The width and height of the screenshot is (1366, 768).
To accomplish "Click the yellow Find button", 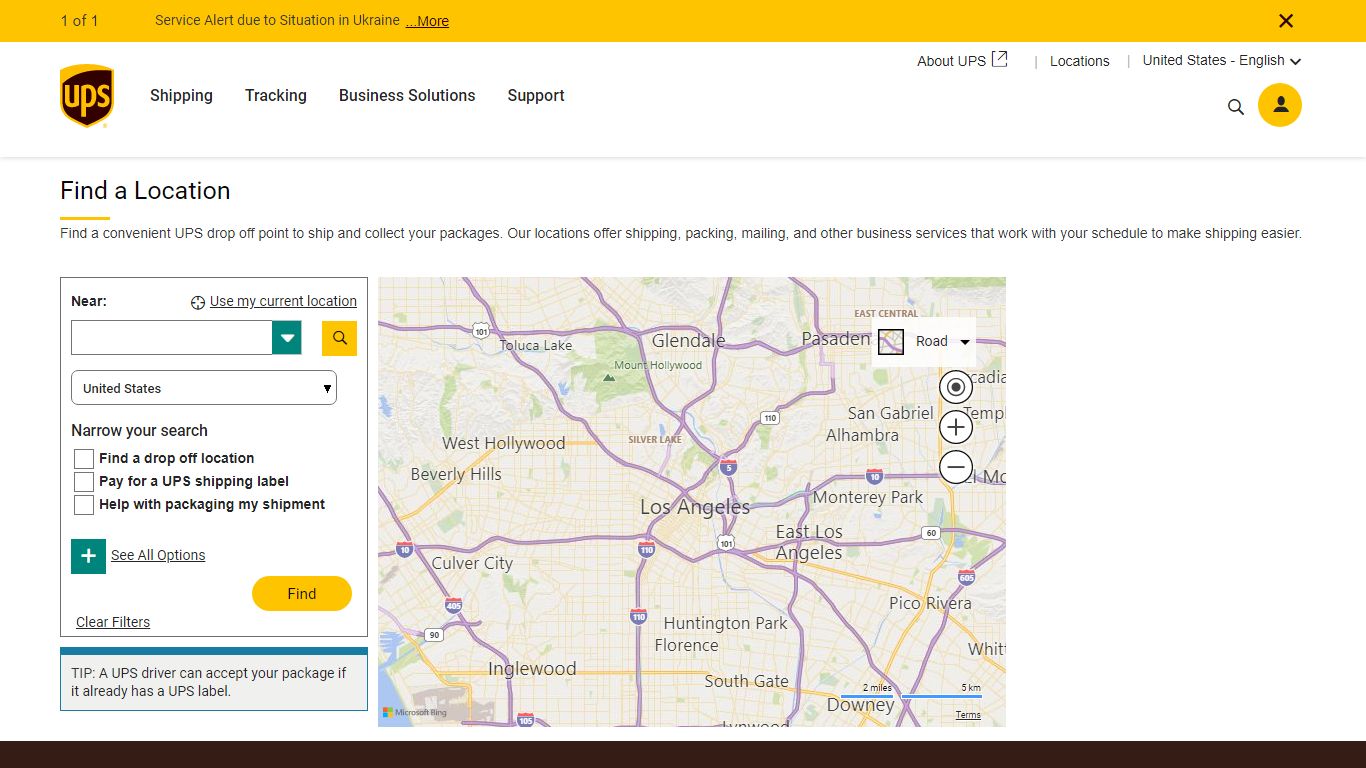I will [302, 593].
